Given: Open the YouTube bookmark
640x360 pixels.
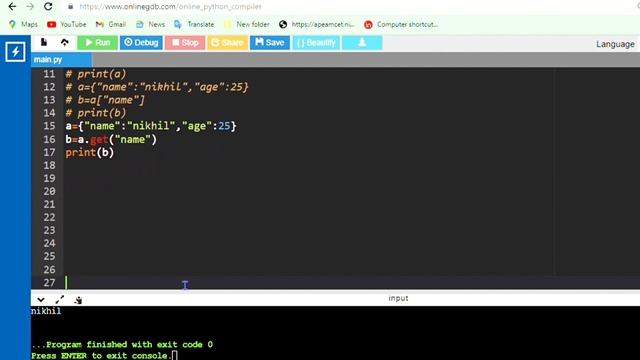Looking at the screenshot, I should click(x=67, y=24).
